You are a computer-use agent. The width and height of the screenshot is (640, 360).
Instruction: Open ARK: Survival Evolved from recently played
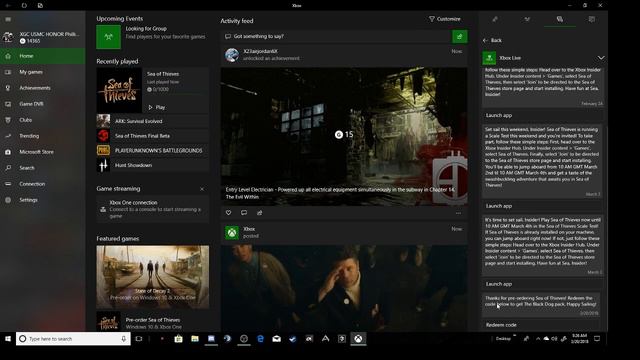coord(153,121)
